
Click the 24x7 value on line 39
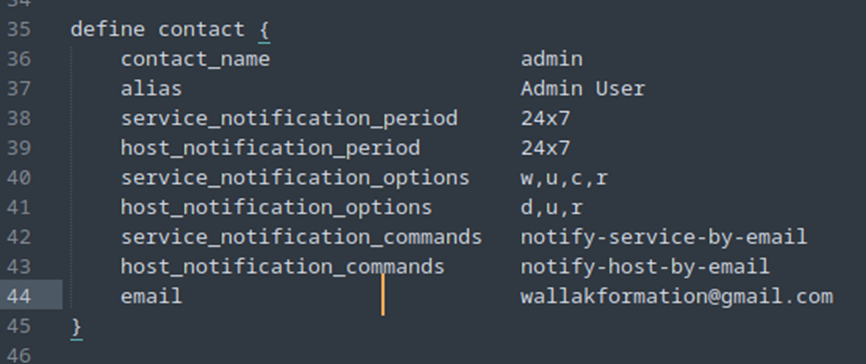(x=545, y=149)
